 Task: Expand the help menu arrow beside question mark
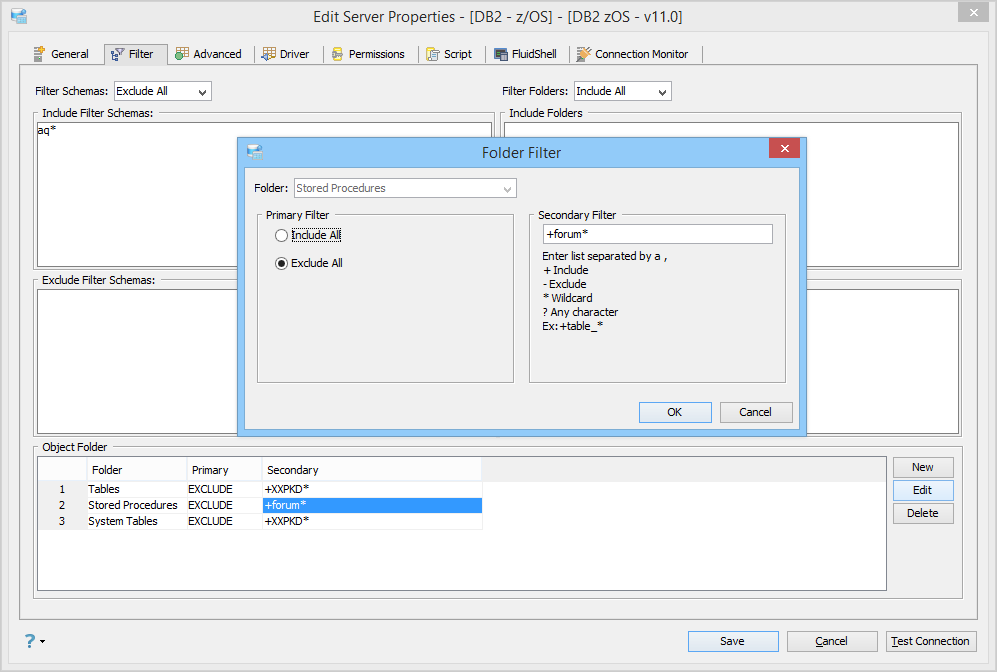coord(43,641)
